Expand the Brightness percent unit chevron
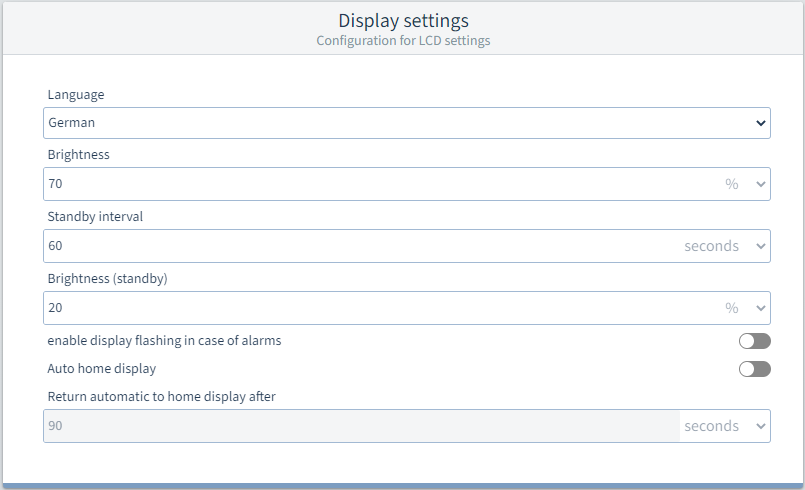Viewport: 805px width, 490px height. (x=761, y=184)
